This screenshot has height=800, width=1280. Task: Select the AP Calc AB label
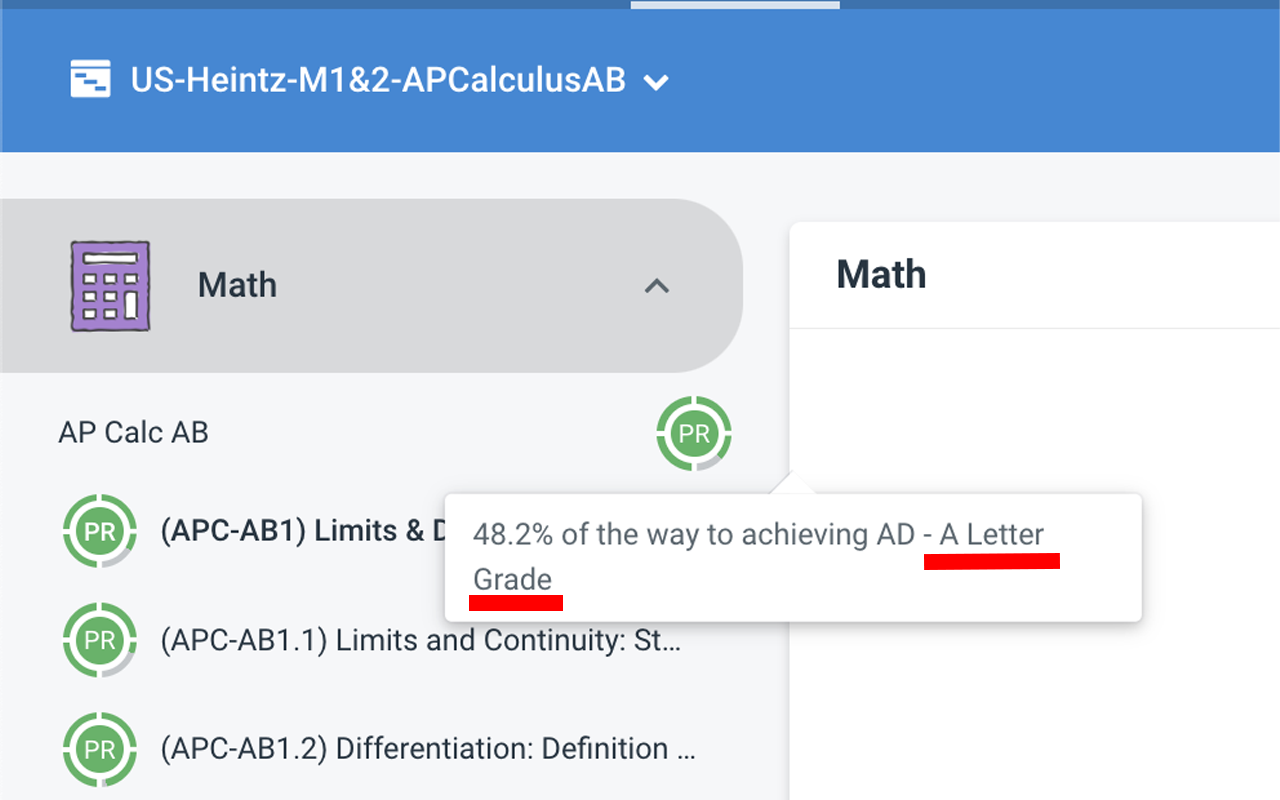click(x=134, y=433)
